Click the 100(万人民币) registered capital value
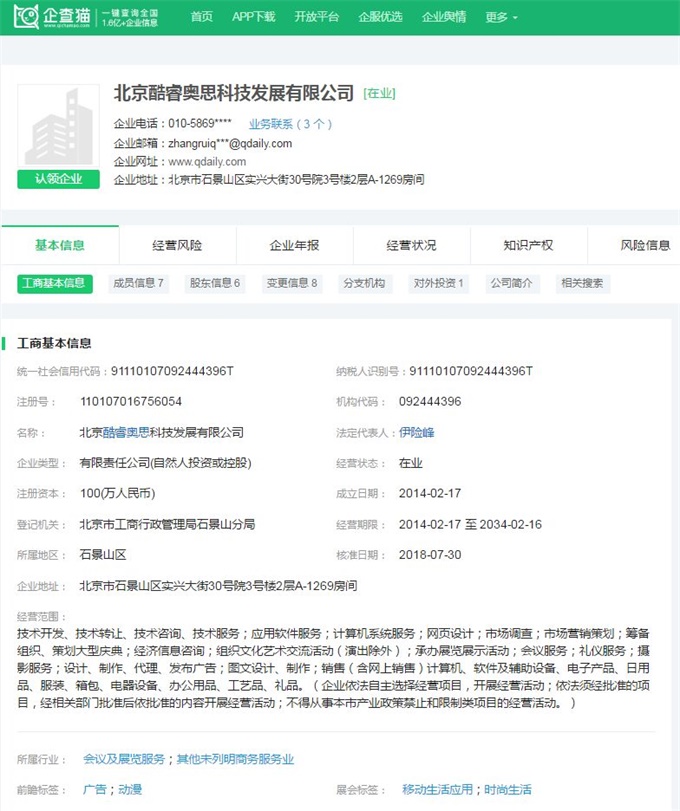This screenshot has height=811, width=680. coord(117,493)
